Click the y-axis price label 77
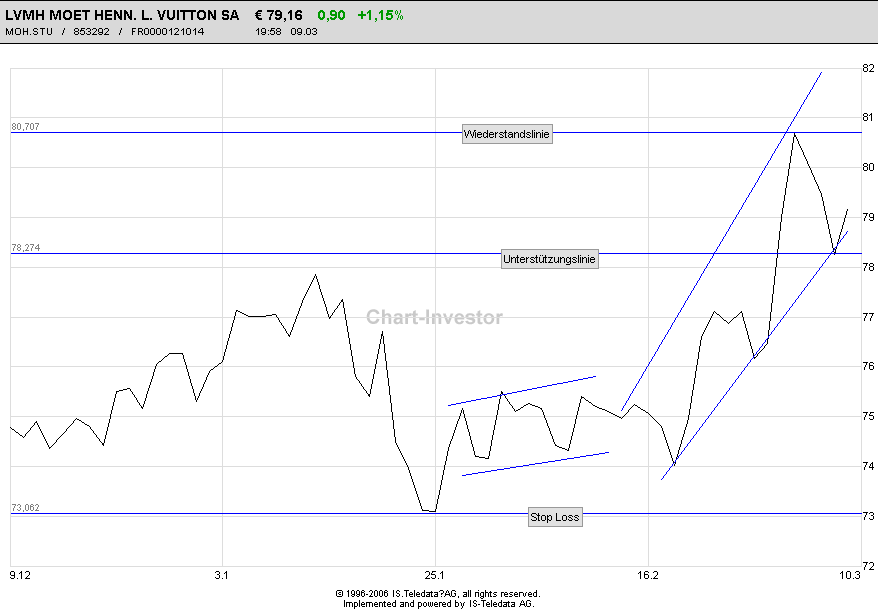Image resolution: width=878 pixels, height=609 pixels. [868, 317]
